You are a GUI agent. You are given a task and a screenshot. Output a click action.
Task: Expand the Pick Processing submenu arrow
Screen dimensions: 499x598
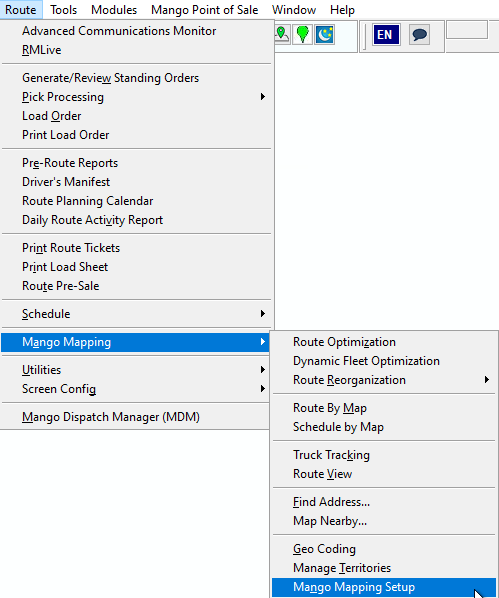[x=262, y=97]
